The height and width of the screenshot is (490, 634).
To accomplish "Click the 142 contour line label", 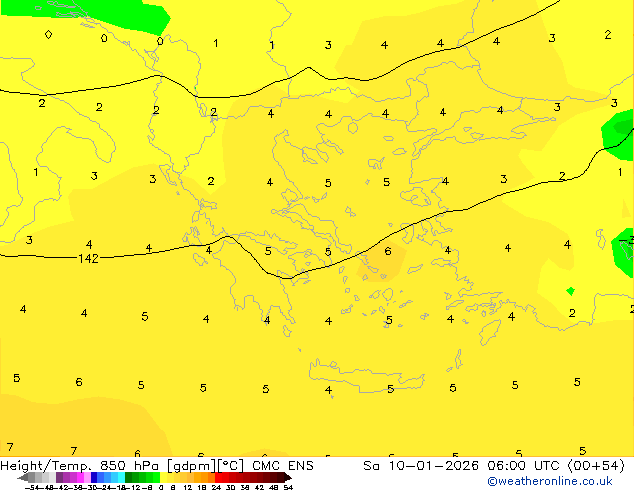I will coord(88,258).
